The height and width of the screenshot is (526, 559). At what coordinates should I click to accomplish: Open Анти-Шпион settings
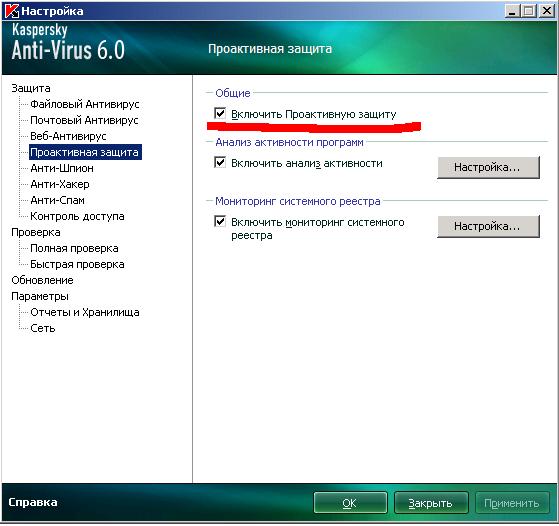(x=62, y=168)
